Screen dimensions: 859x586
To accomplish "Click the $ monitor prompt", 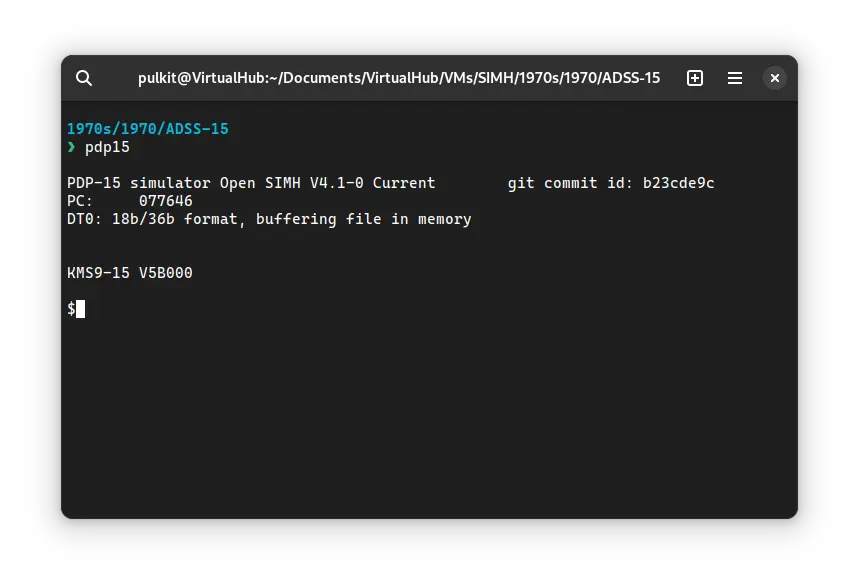I will [x=71, y=309].
